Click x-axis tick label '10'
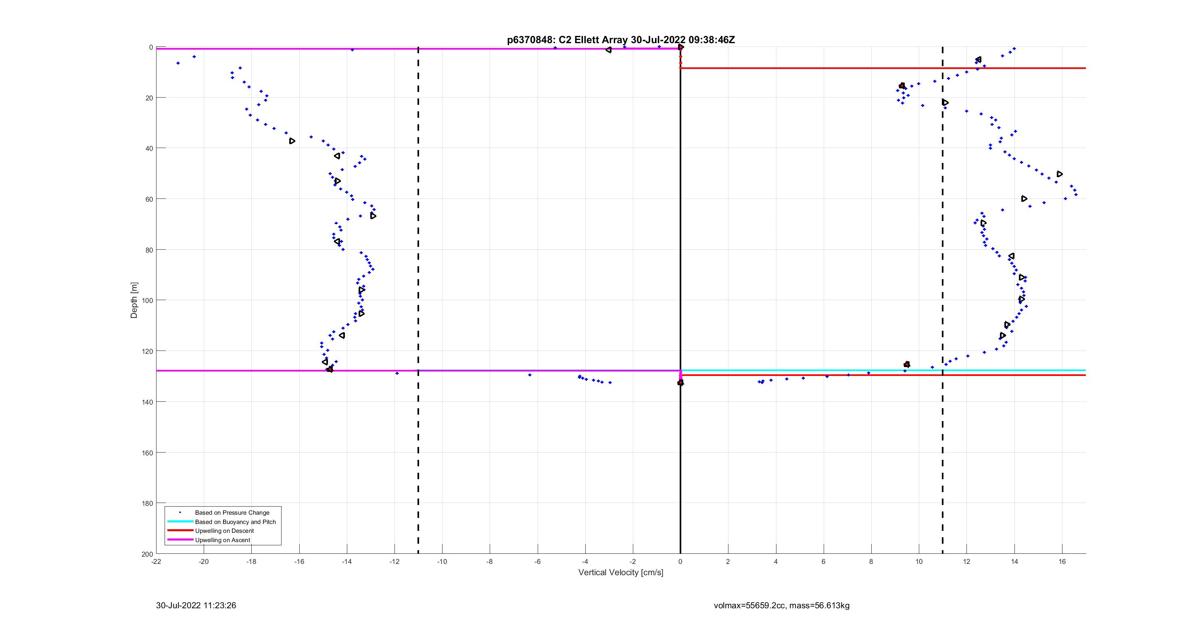Image resolution: width=1200 pixels, height=622 pixels. (919, 562)
